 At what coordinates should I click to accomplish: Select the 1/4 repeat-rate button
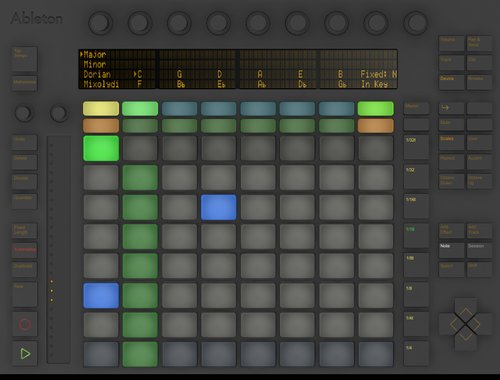tap(416, 354)
